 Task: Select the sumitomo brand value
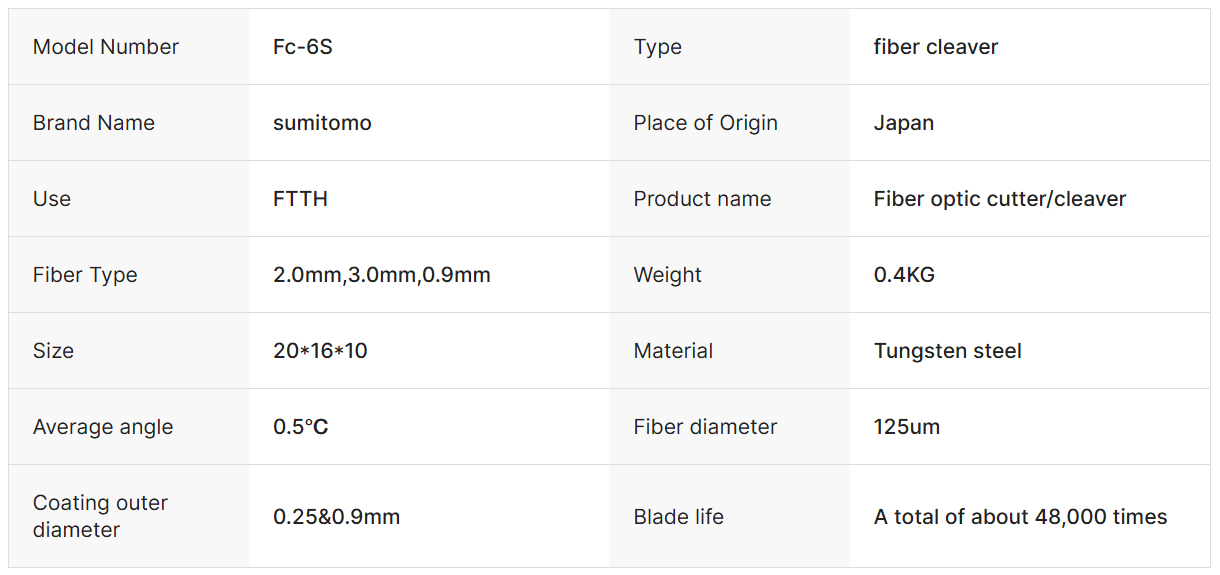[x=322, y=123]
